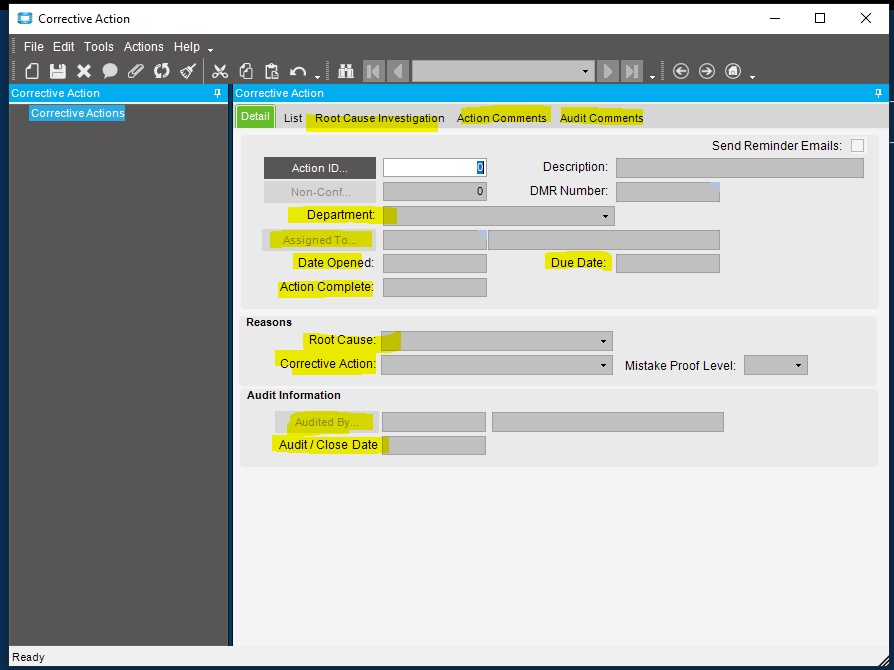The width and height of the screenshot is (894, 670).
Task: Click the Refresh arrows icon
Action: [x=162, y=71]
